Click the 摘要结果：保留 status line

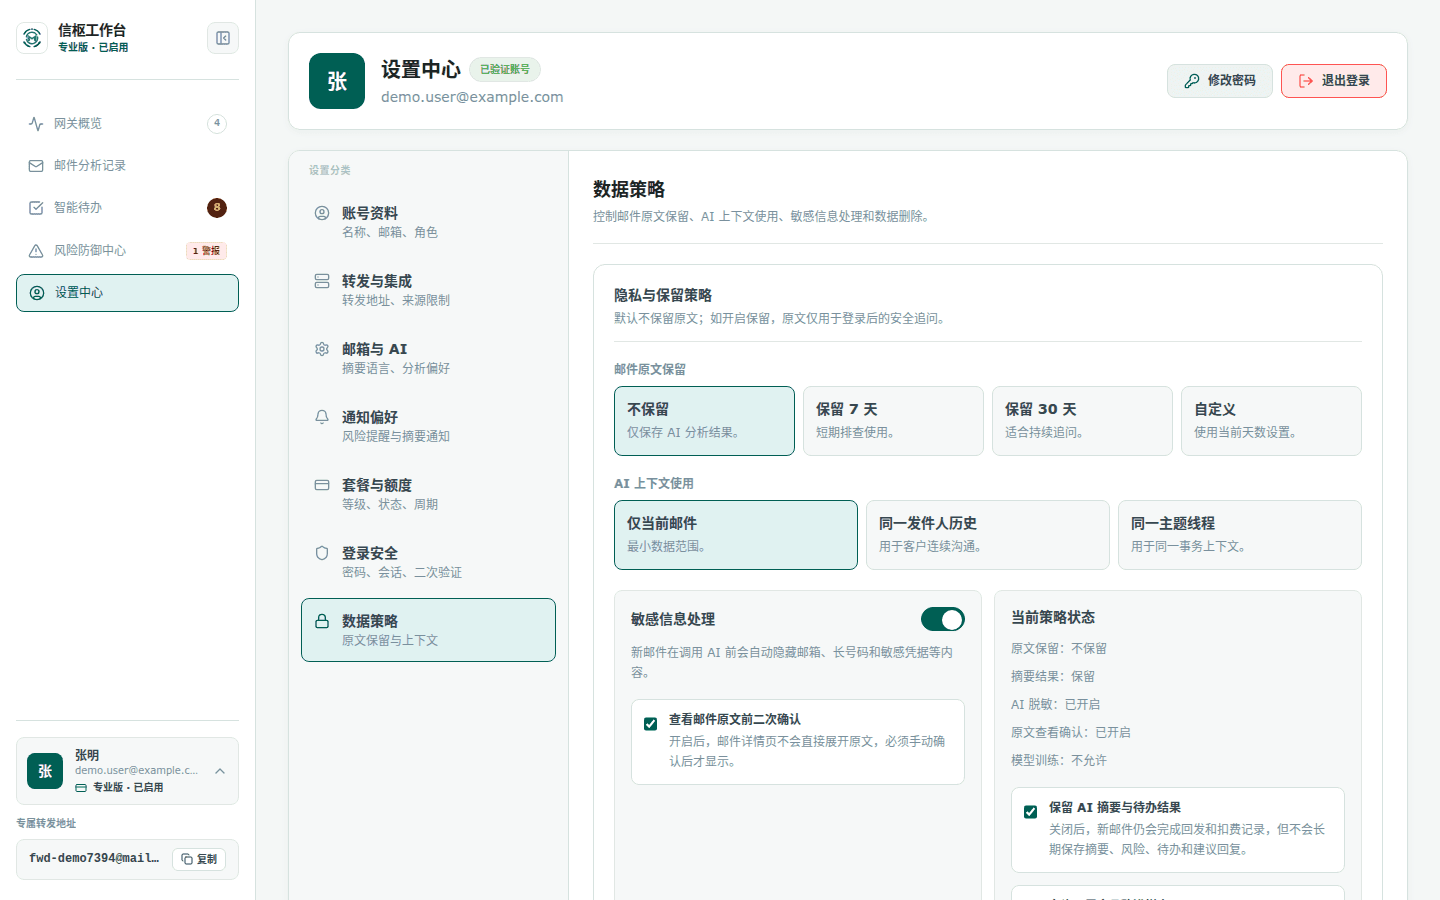pos(1053,677)
